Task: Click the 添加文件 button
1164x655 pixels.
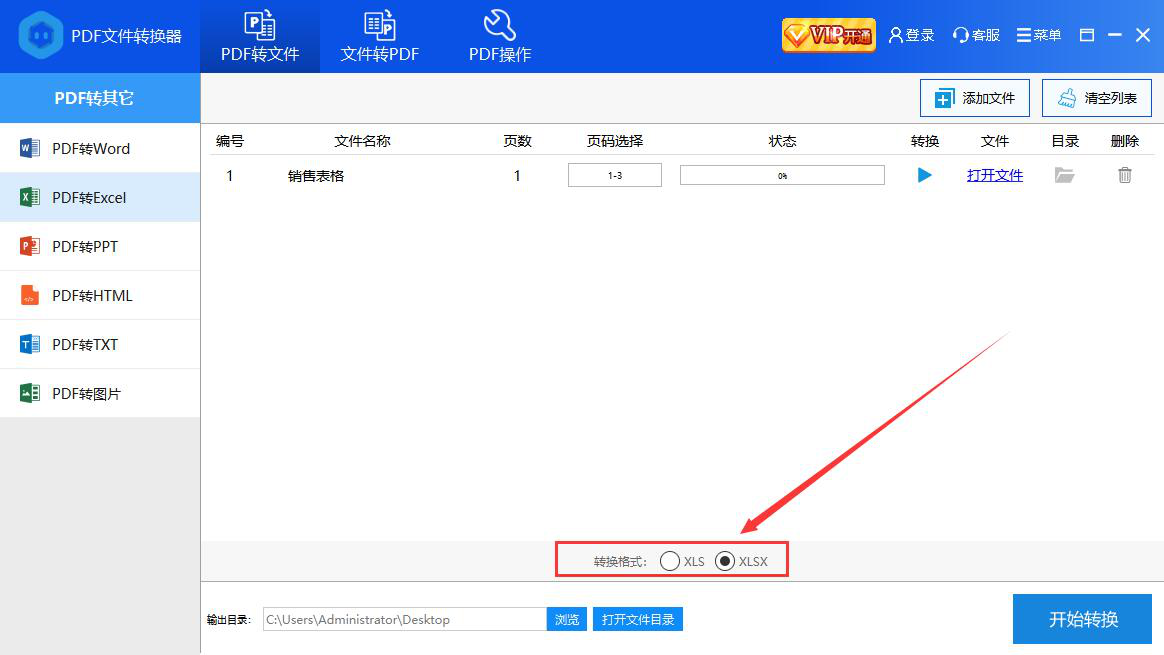Action: tap(975, 98)
